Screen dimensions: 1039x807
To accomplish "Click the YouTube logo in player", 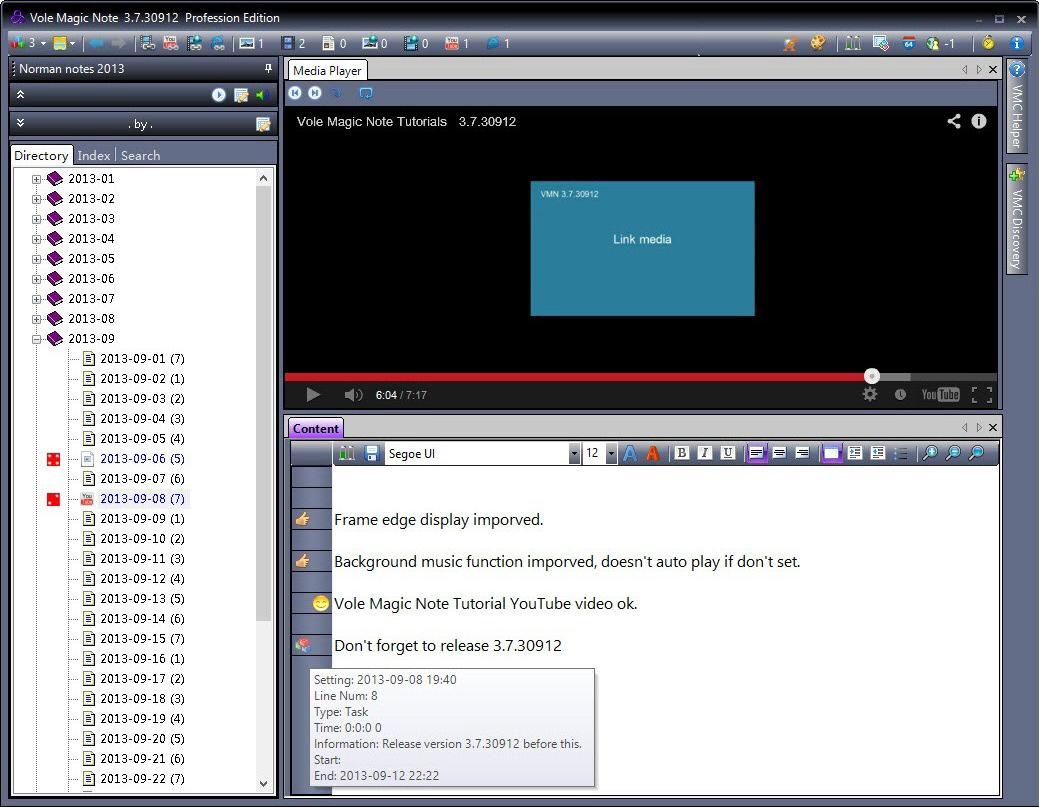I will tap(940, 395).
